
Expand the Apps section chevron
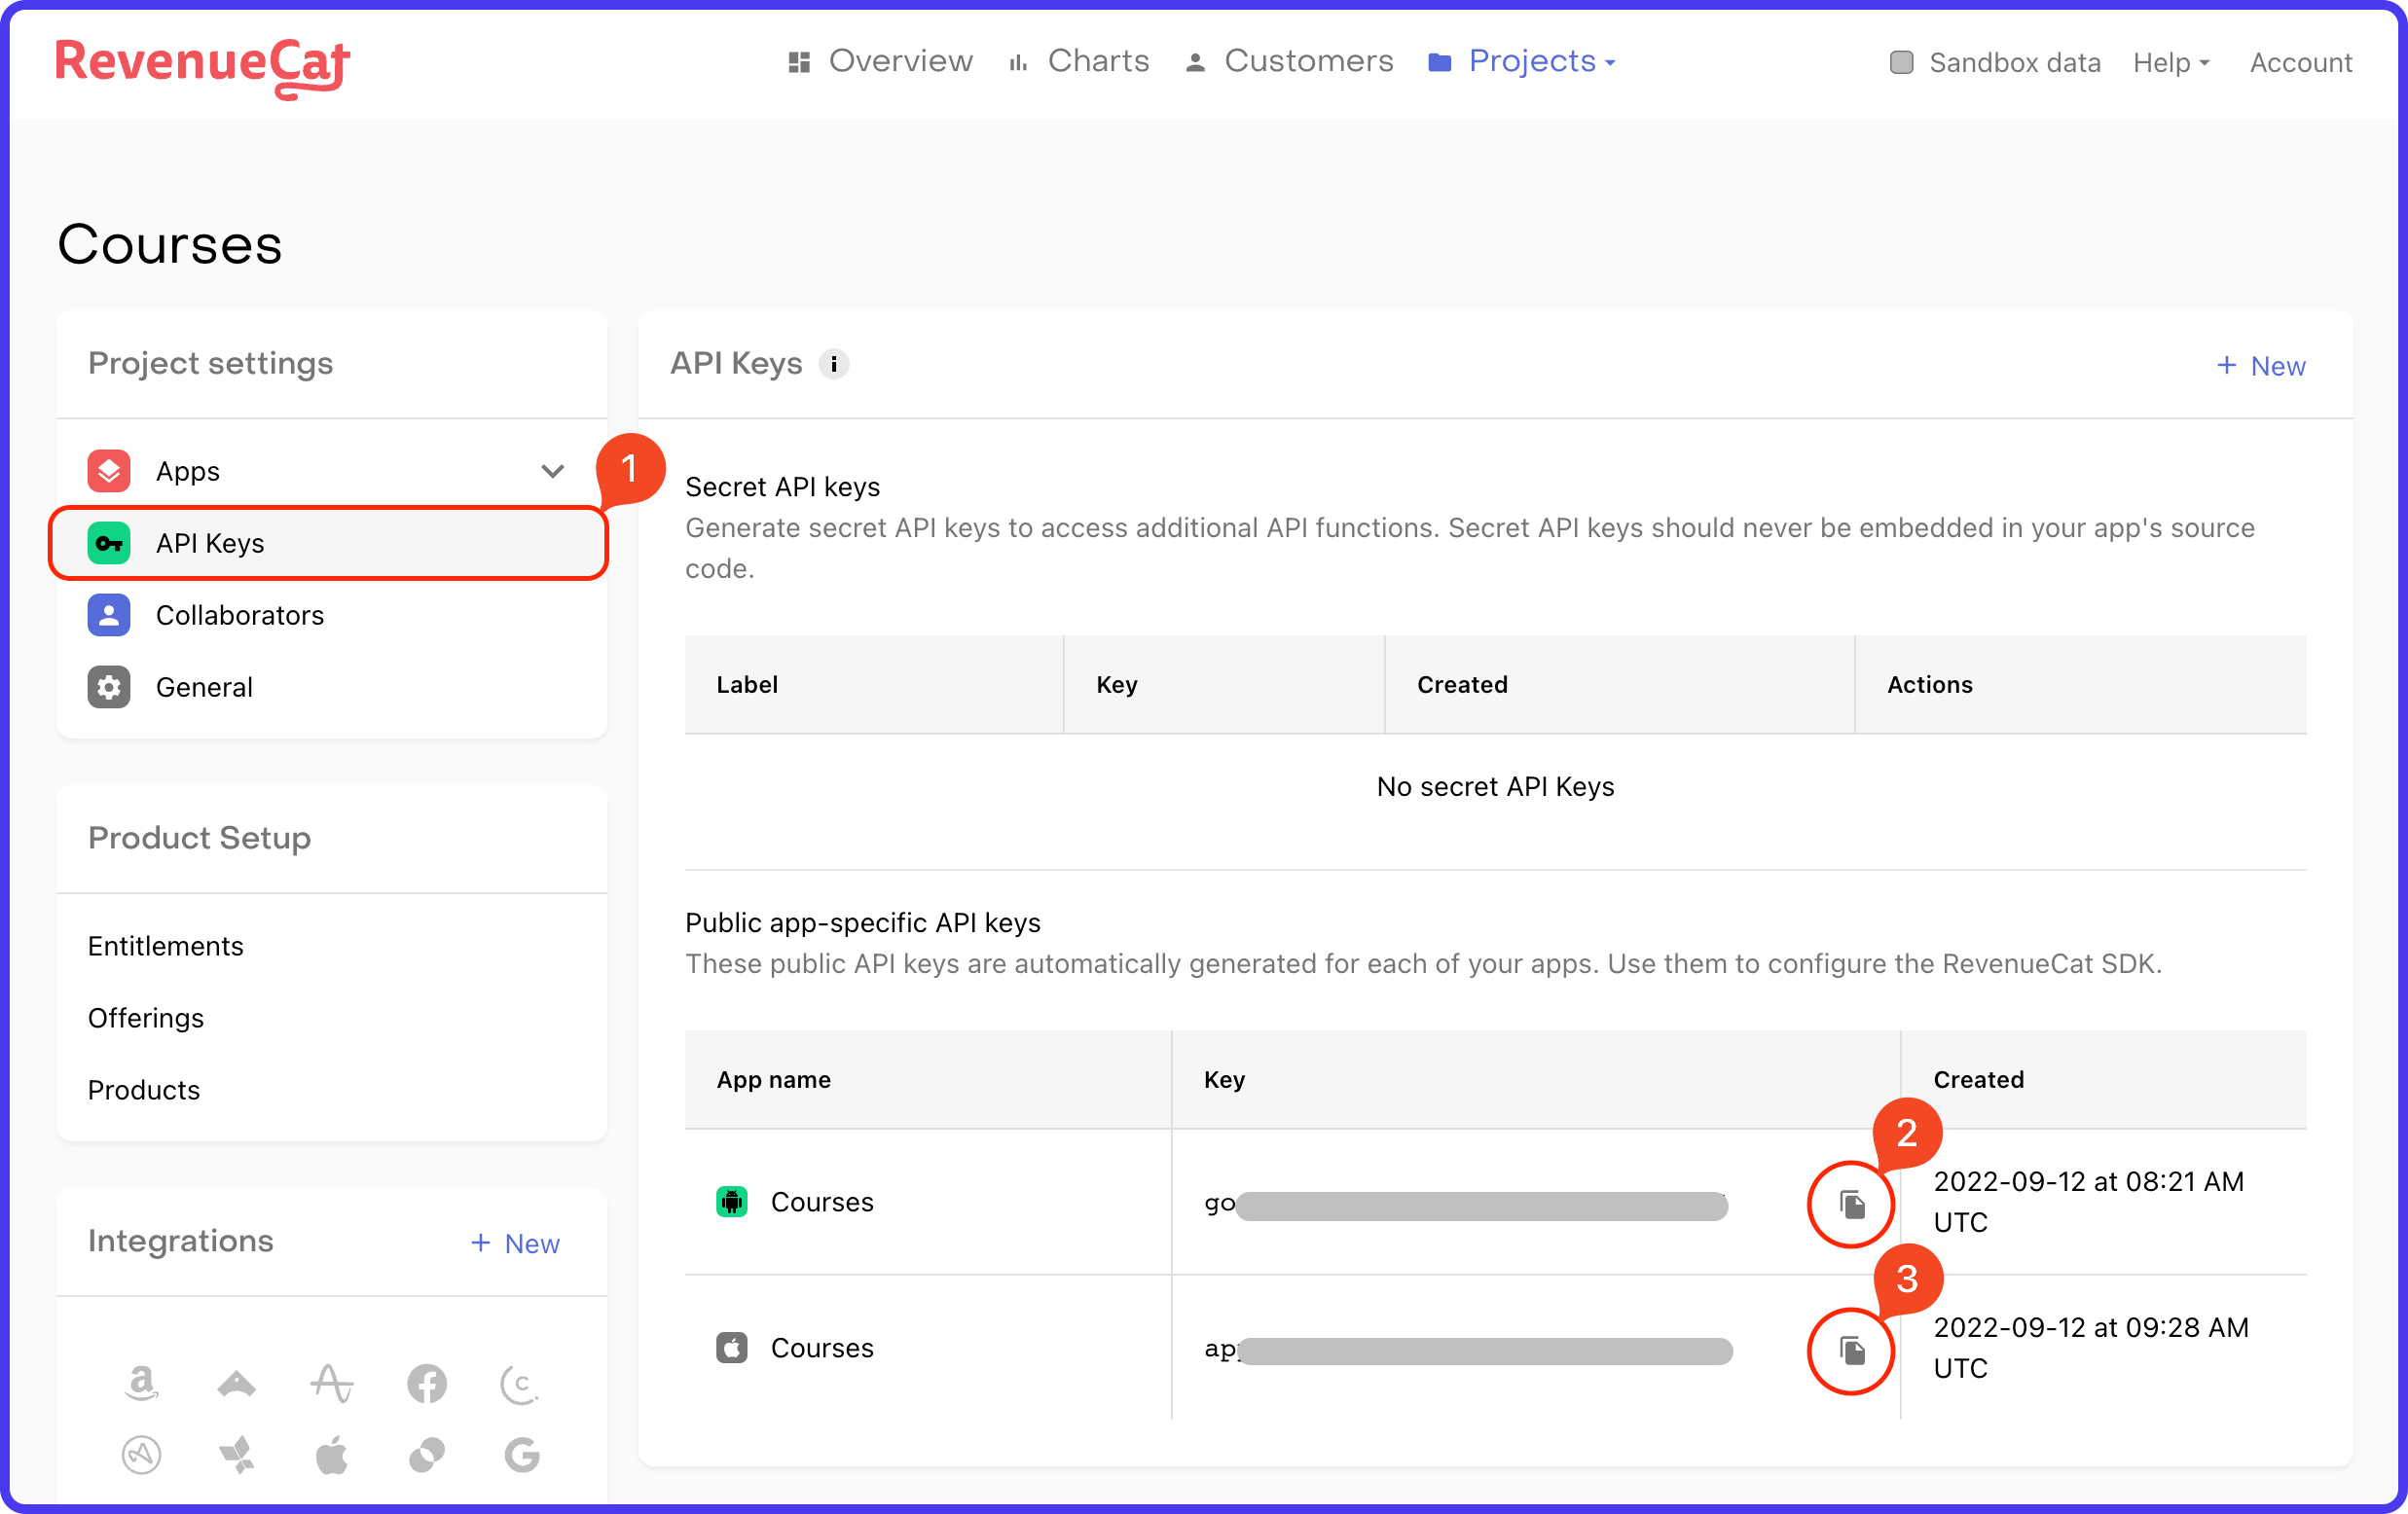pos(553,471)
